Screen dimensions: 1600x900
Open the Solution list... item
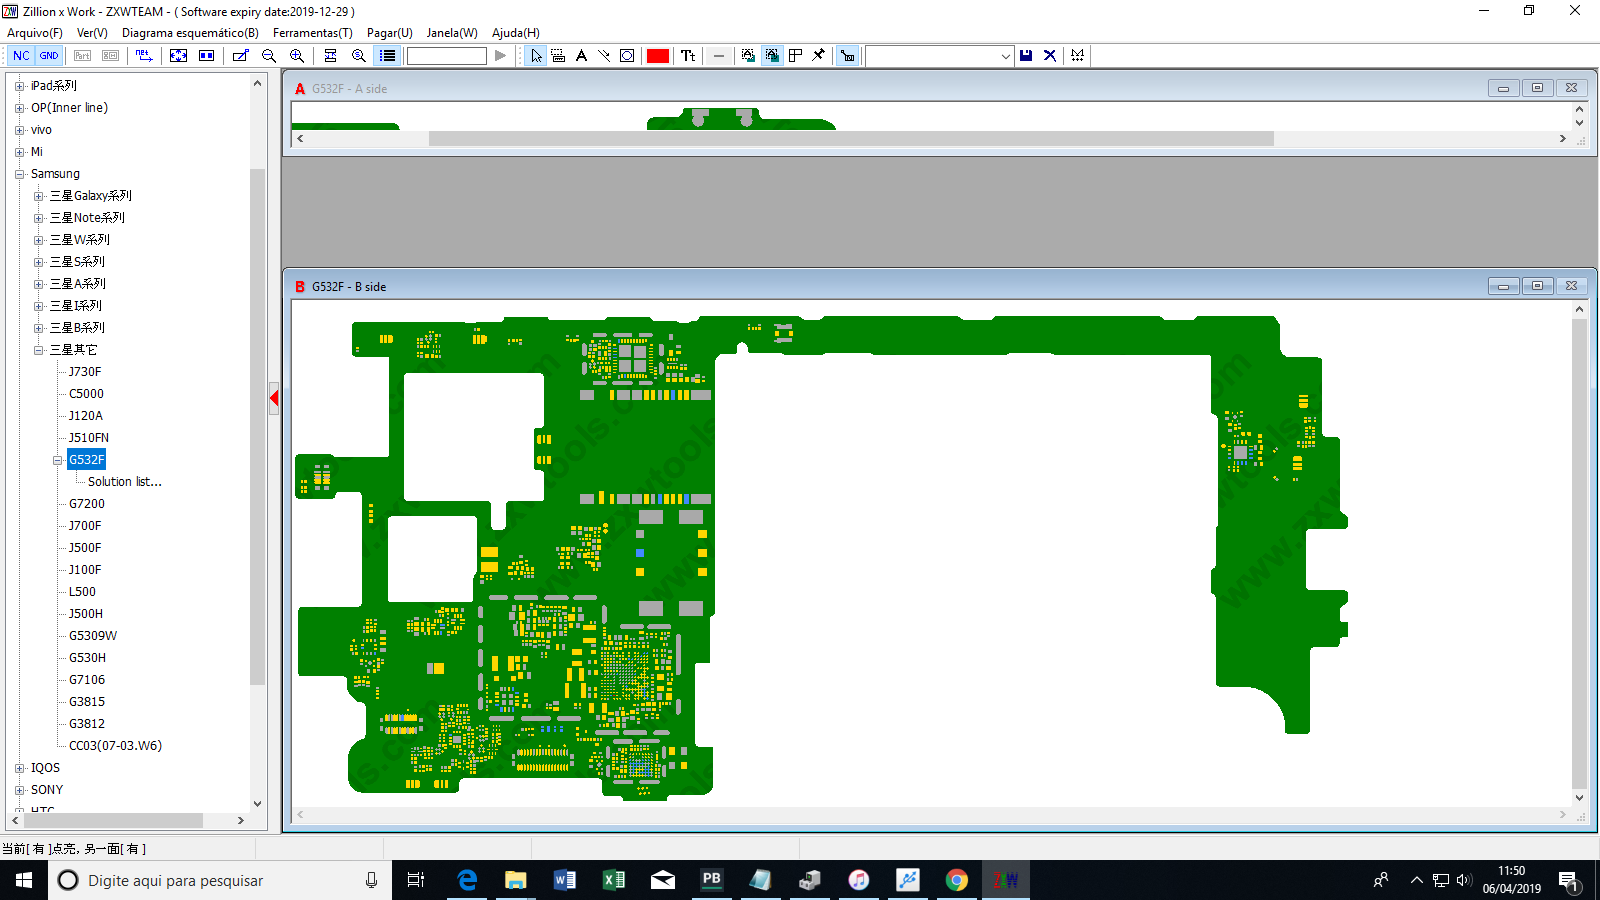point(124,482)
